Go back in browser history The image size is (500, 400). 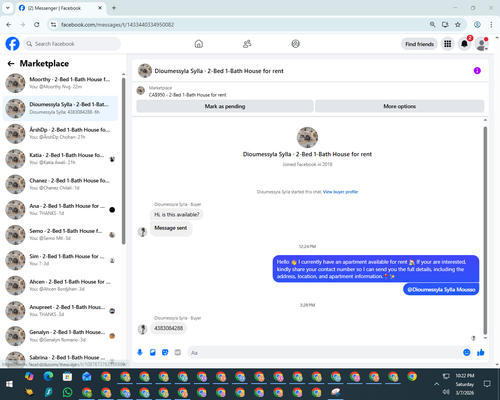(9, 25)
